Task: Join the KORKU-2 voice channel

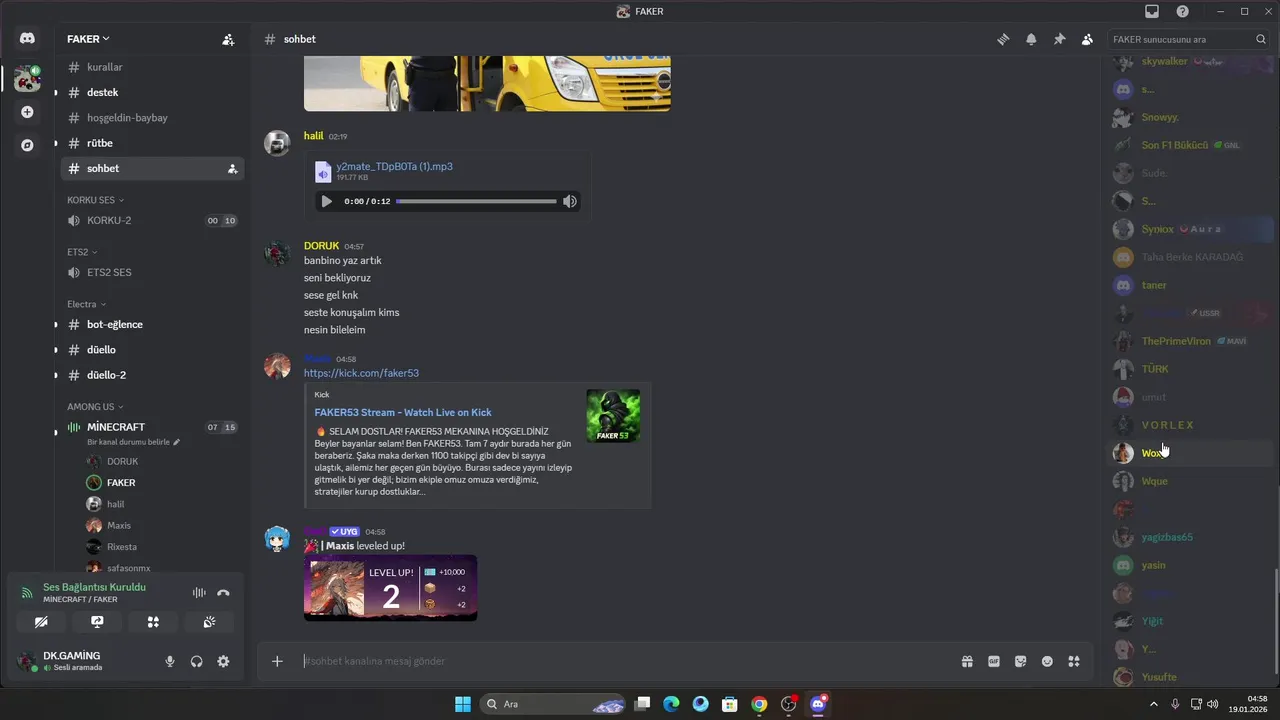Action: click(152, 220)
